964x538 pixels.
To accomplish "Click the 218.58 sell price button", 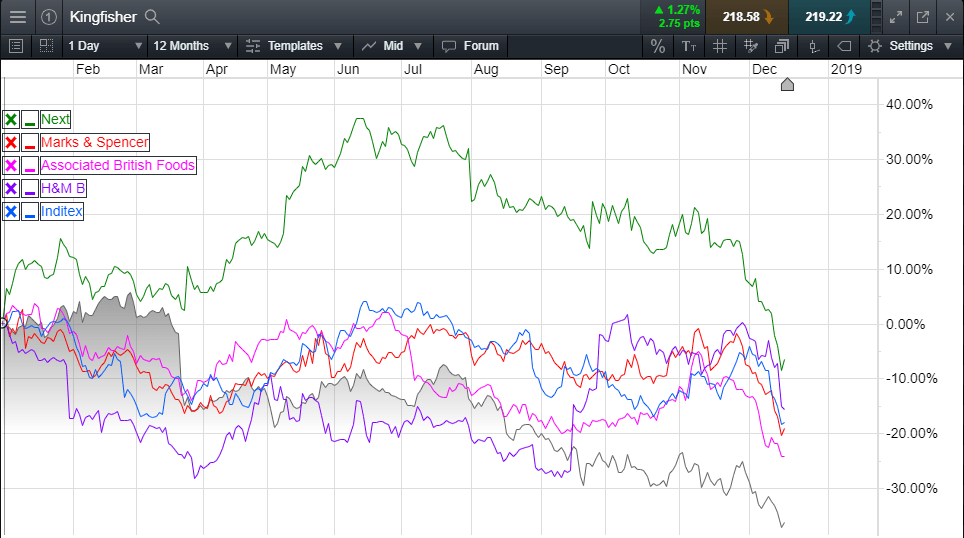I will [746, 17].
